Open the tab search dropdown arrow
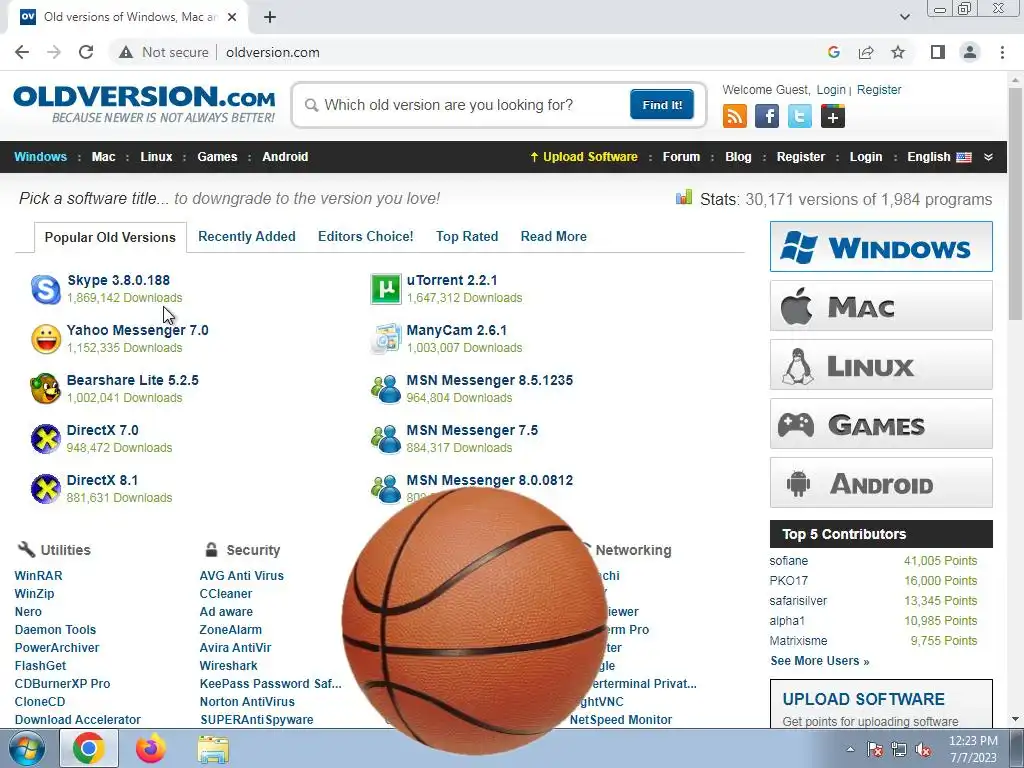1024x768 pixels. [904, 17]
